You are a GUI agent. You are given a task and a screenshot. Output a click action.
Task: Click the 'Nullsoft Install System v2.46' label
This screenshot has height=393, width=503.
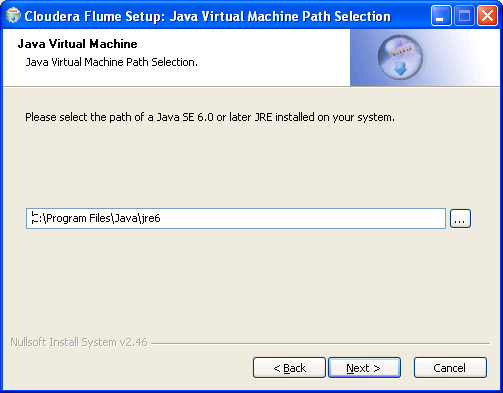pyautogui.click(x=79, y=342)
